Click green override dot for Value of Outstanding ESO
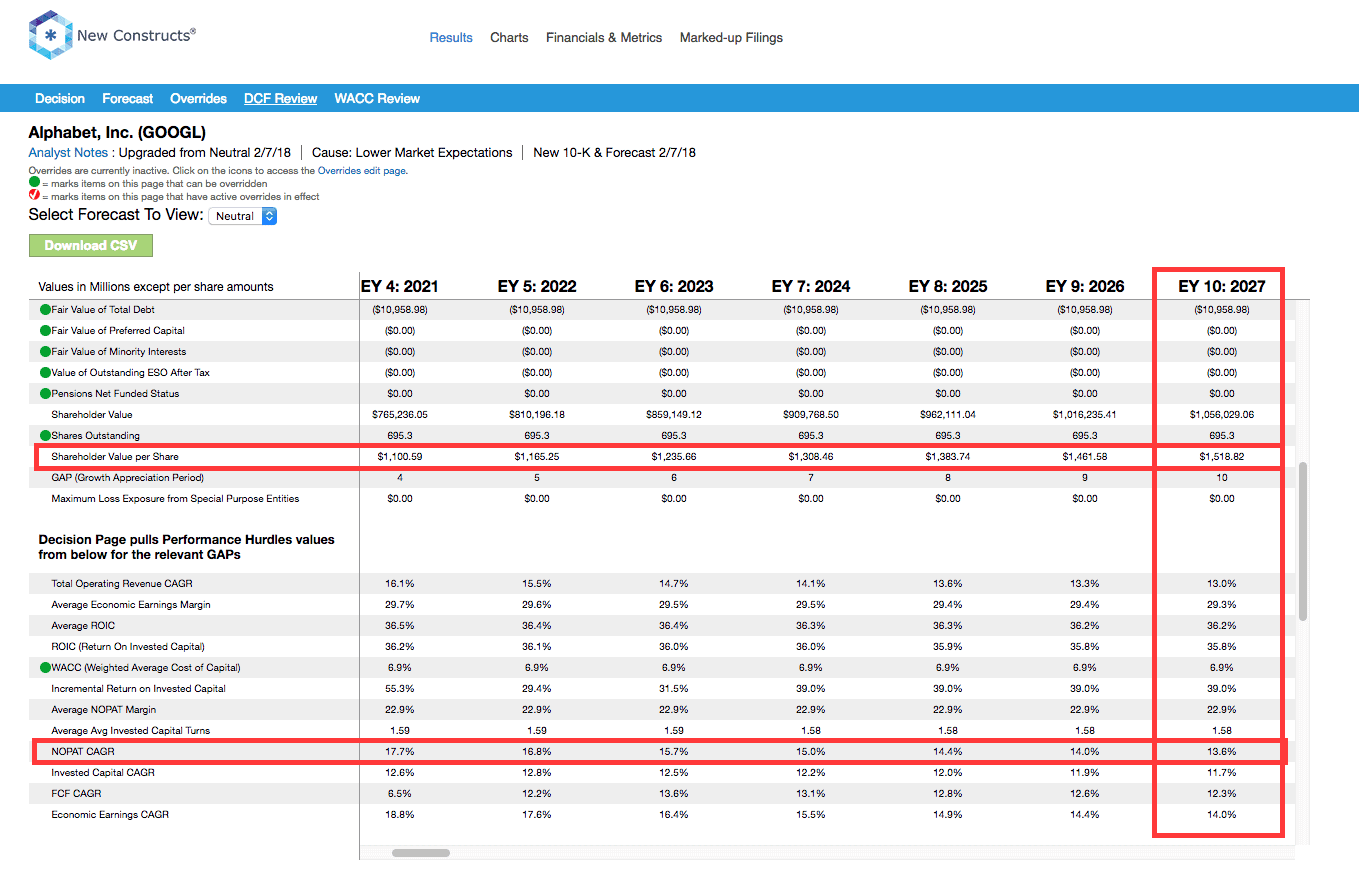This screenshot has height=884, width=1359. (45, 373)
